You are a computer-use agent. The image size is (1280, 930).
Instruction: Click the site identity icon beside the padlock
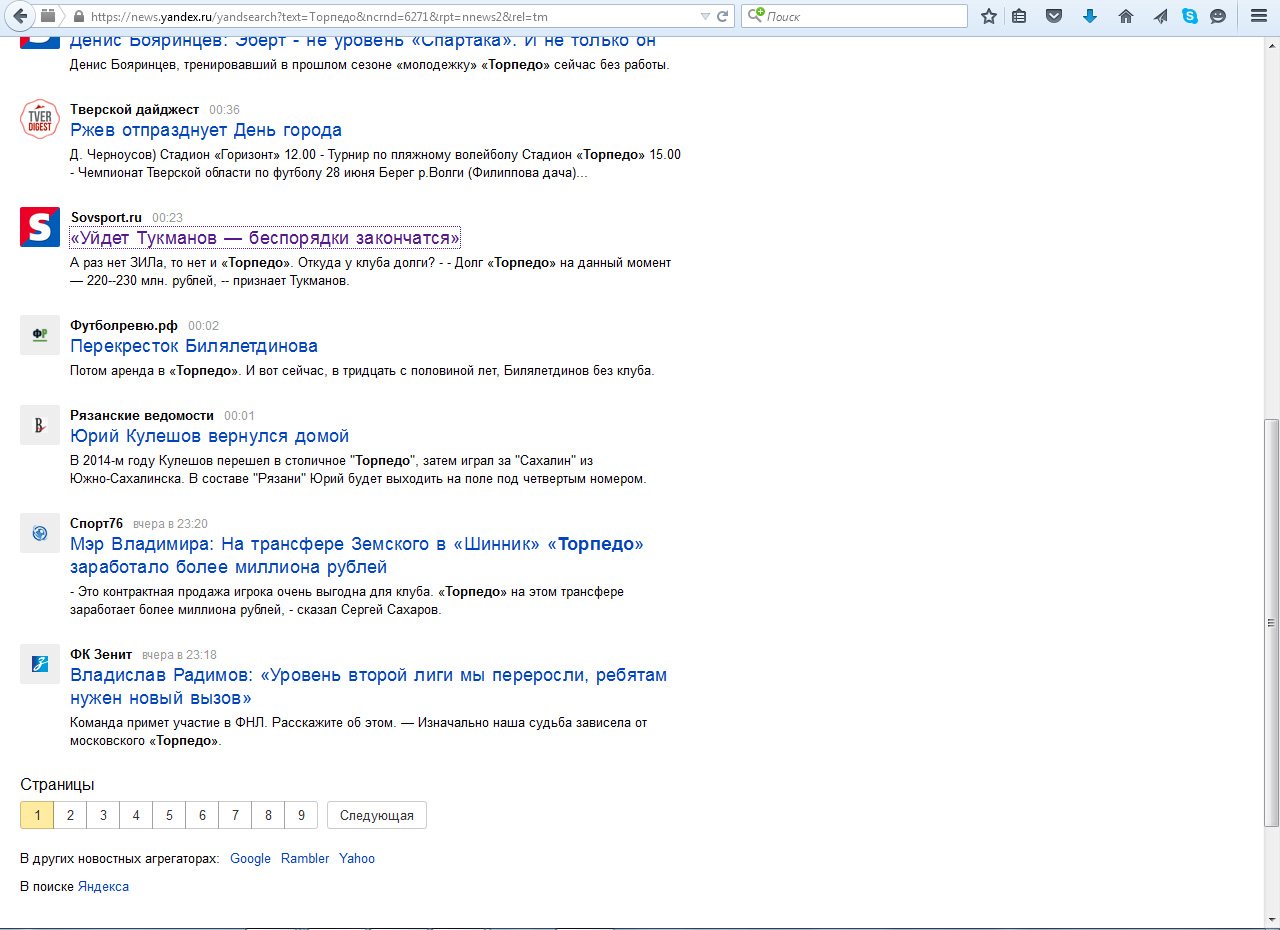tap(48, 16)
